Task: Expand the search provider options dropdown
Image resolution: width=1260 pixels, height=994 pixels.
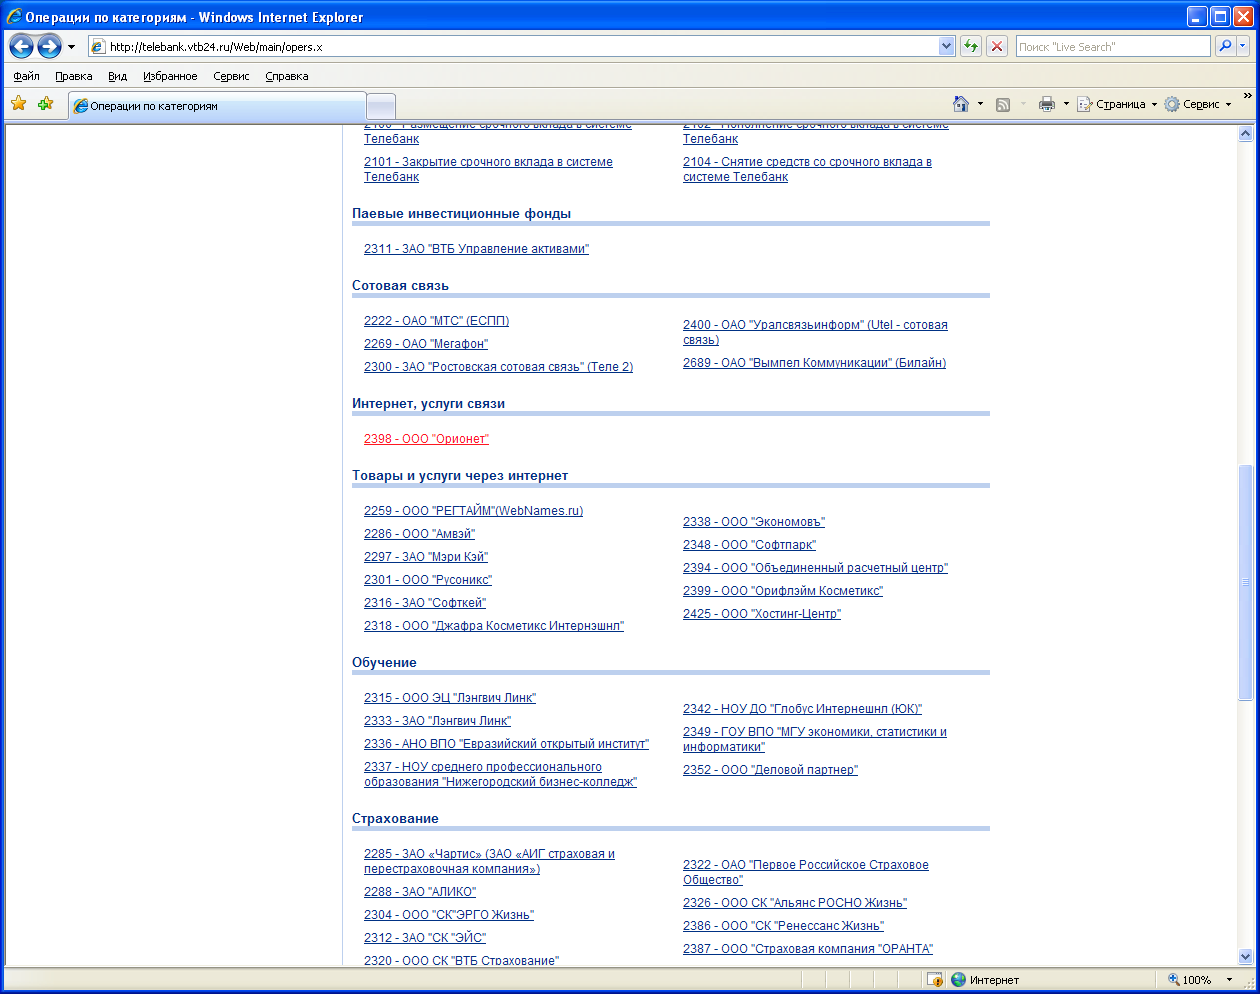Action: [x=1243, y=46]
